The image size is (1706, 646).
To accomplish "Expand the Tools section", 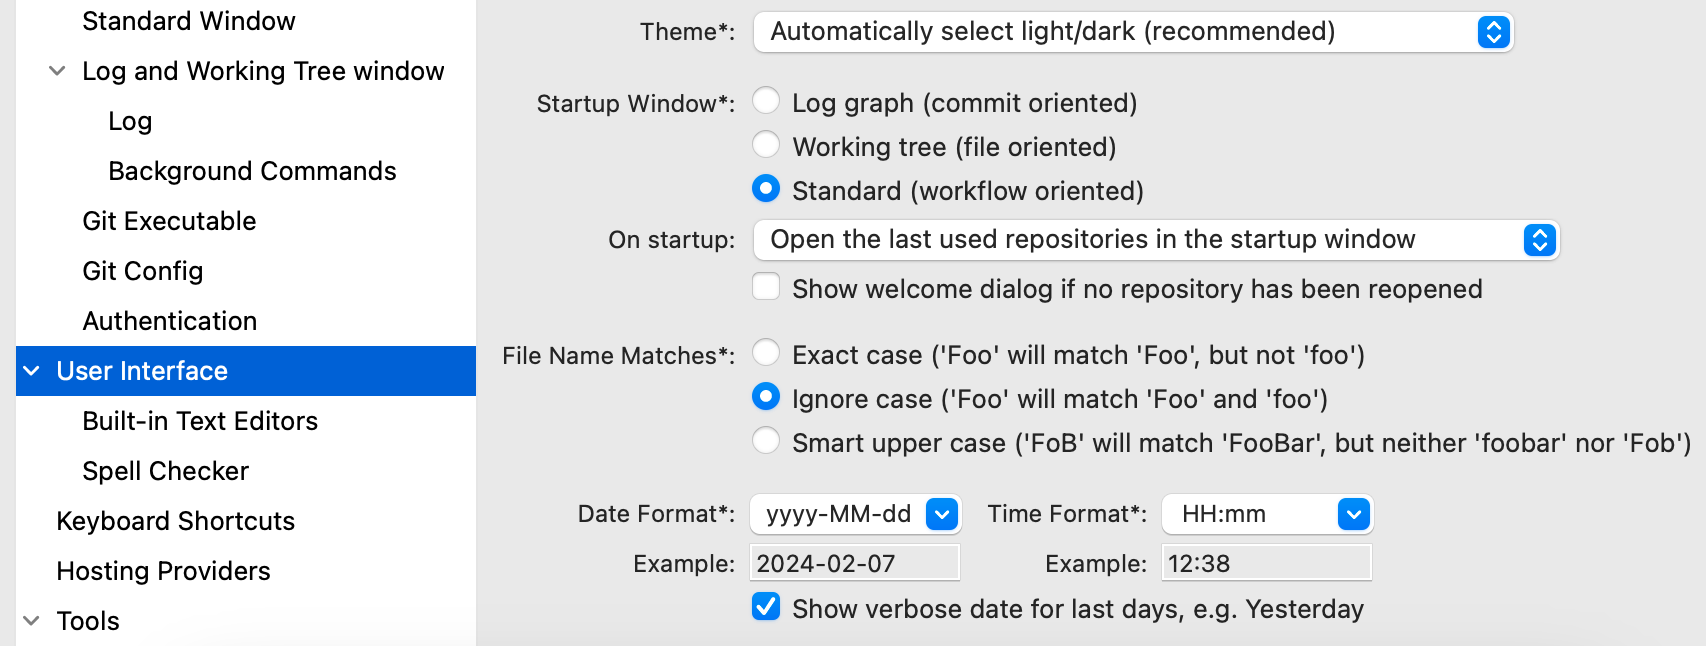I will (x=33, y=620).
